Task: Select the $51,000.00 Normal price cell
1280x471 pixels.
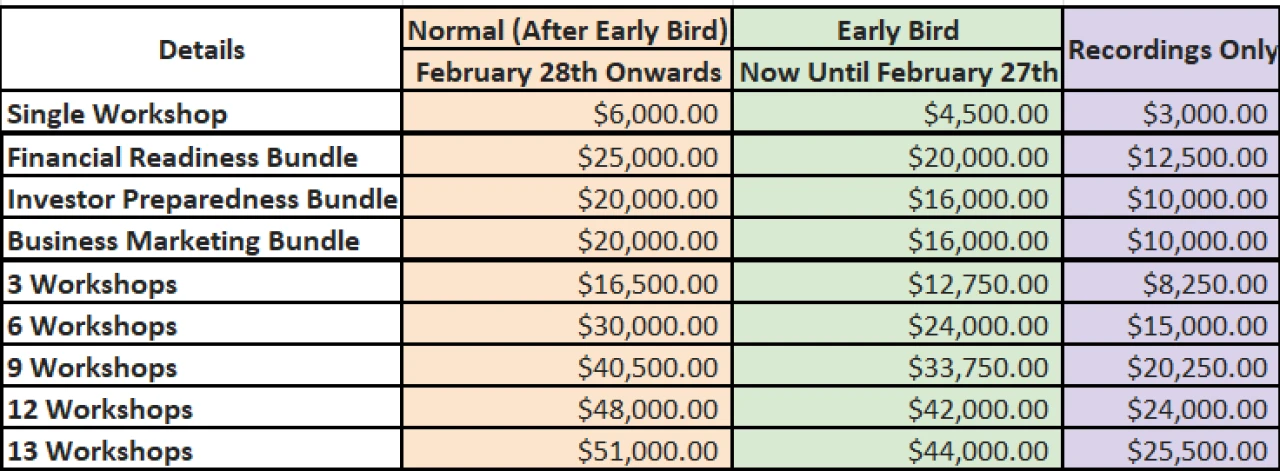Action: pyautogui.click(x=648, y=450)
